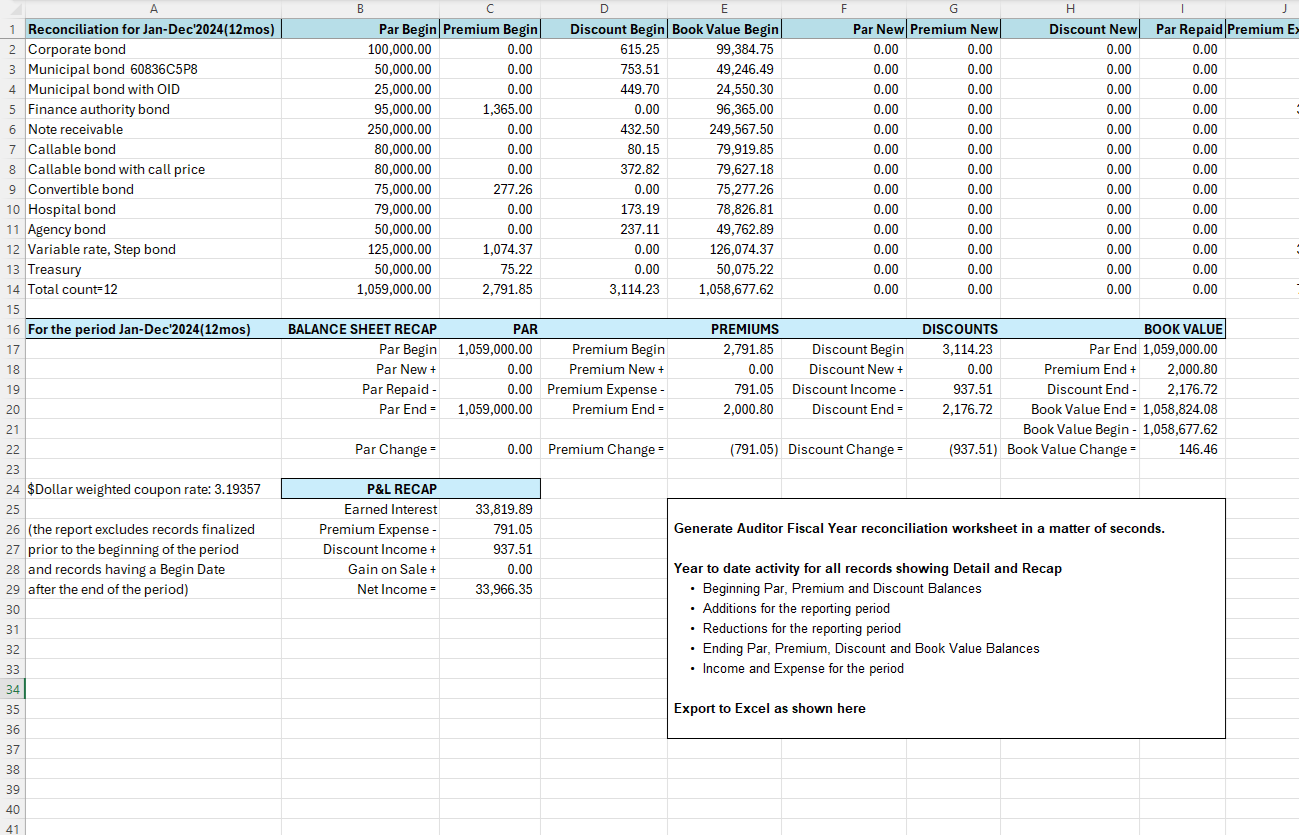Select total discount begin 3,114.23 in row 14
1299x835 pixels.
[x=605, y=289]
